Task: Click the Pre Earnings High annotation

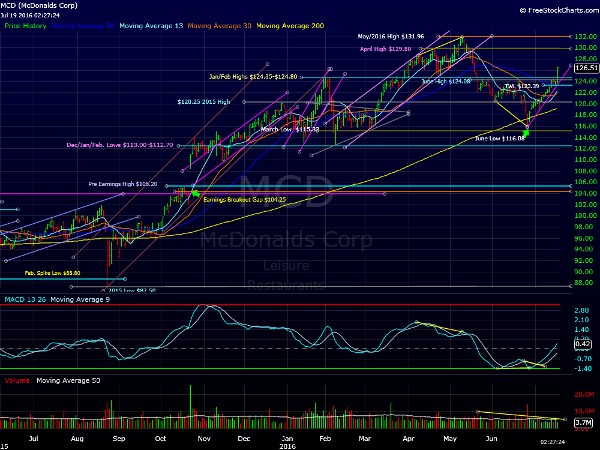Action: [x=123, y=184]
